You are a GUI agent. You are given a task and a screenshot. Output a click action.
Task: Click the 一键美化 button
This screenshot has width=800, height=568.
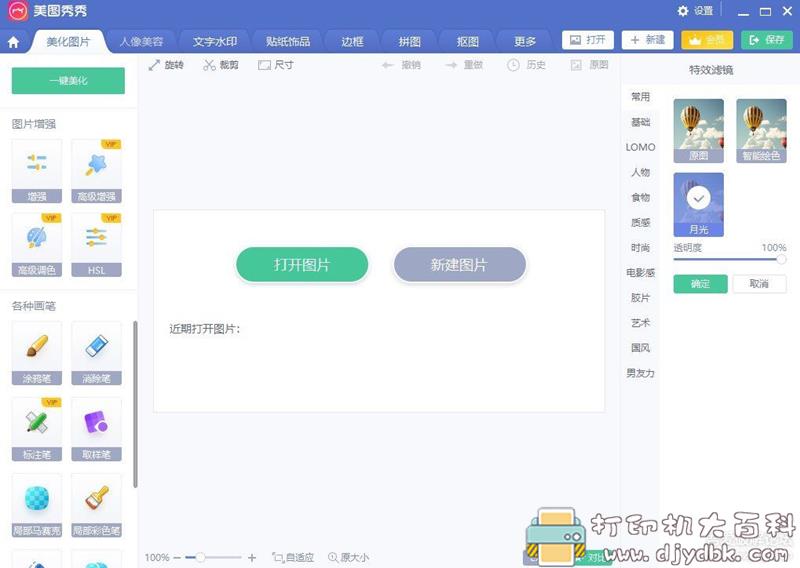coord(68,81)
